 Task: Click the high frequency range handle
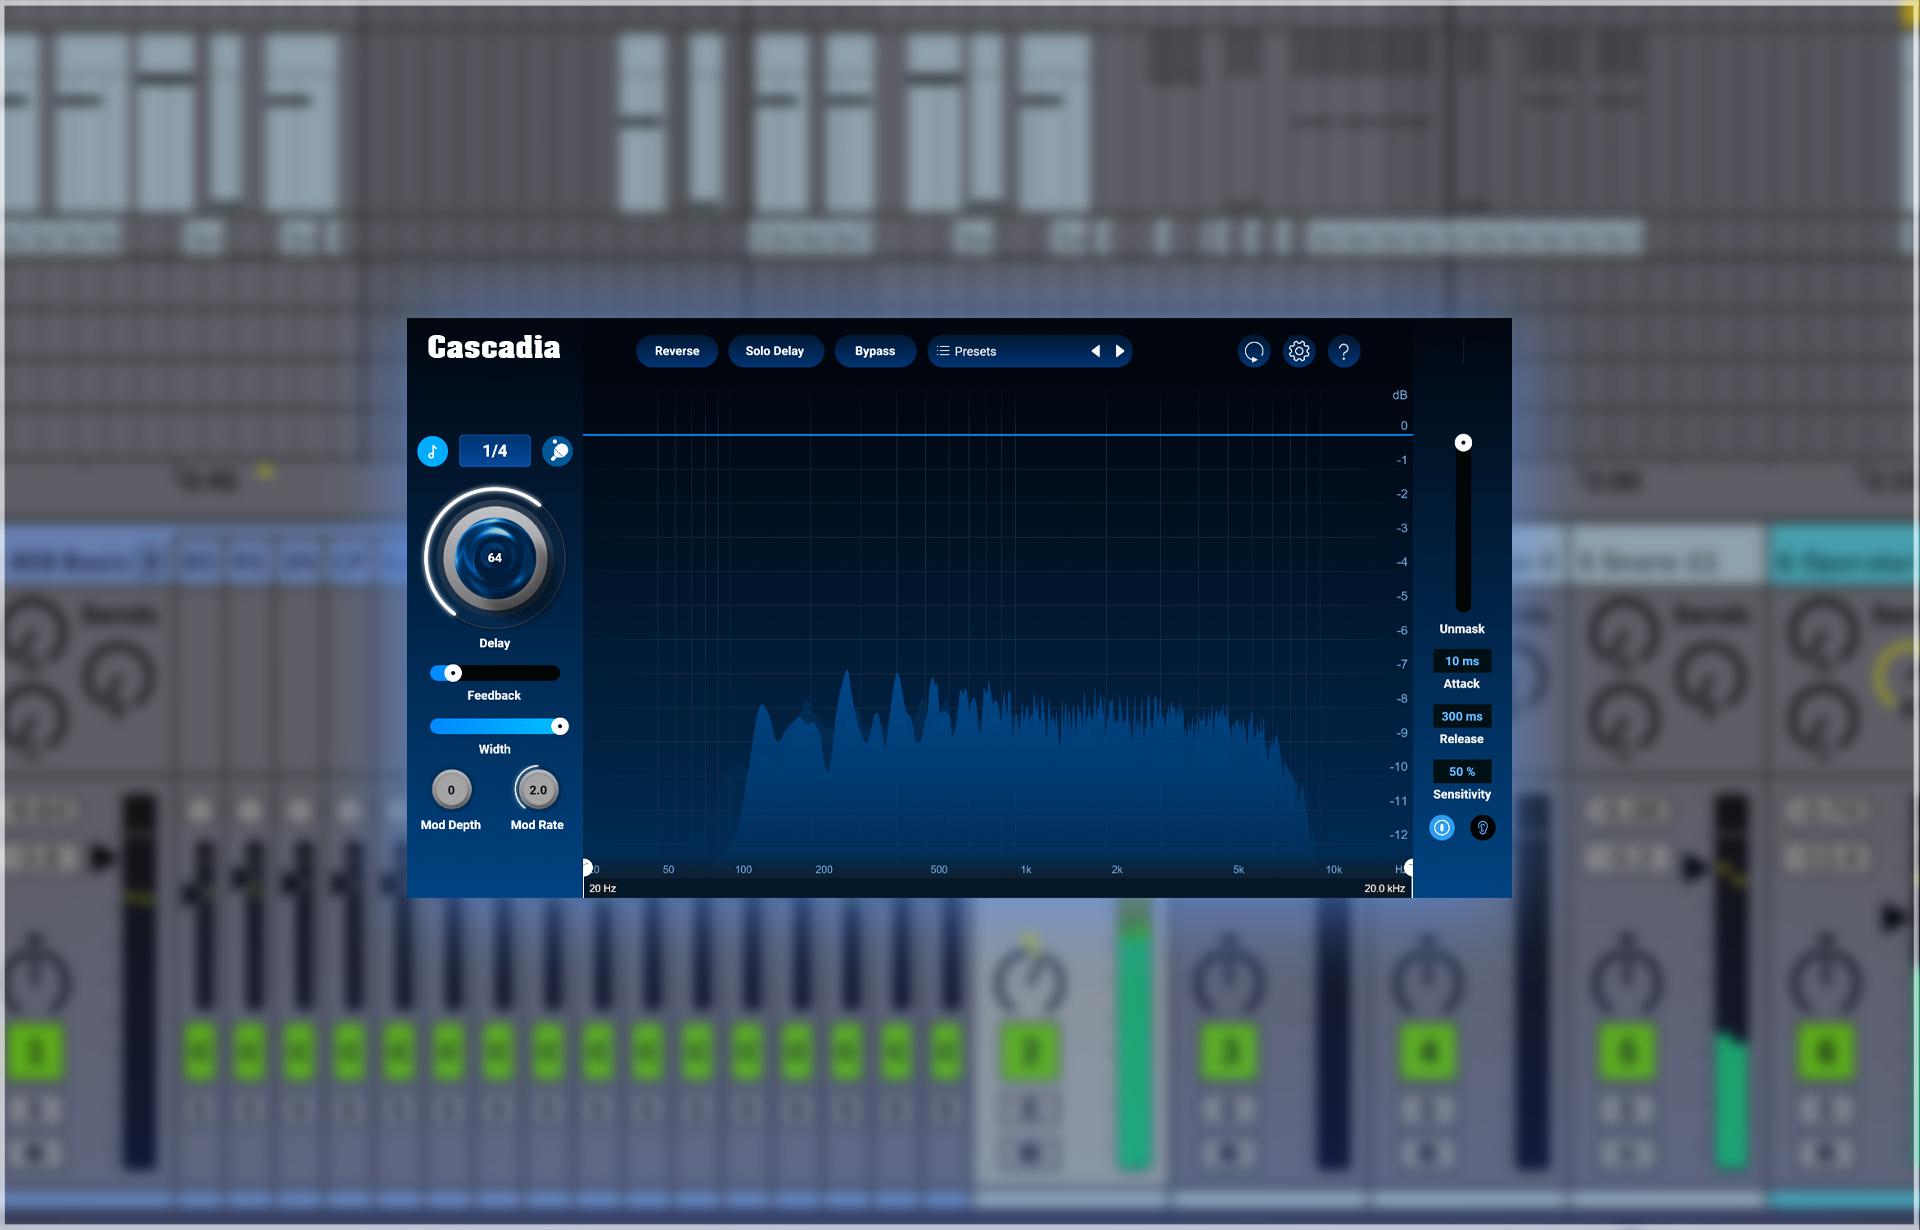[1408, 867]
